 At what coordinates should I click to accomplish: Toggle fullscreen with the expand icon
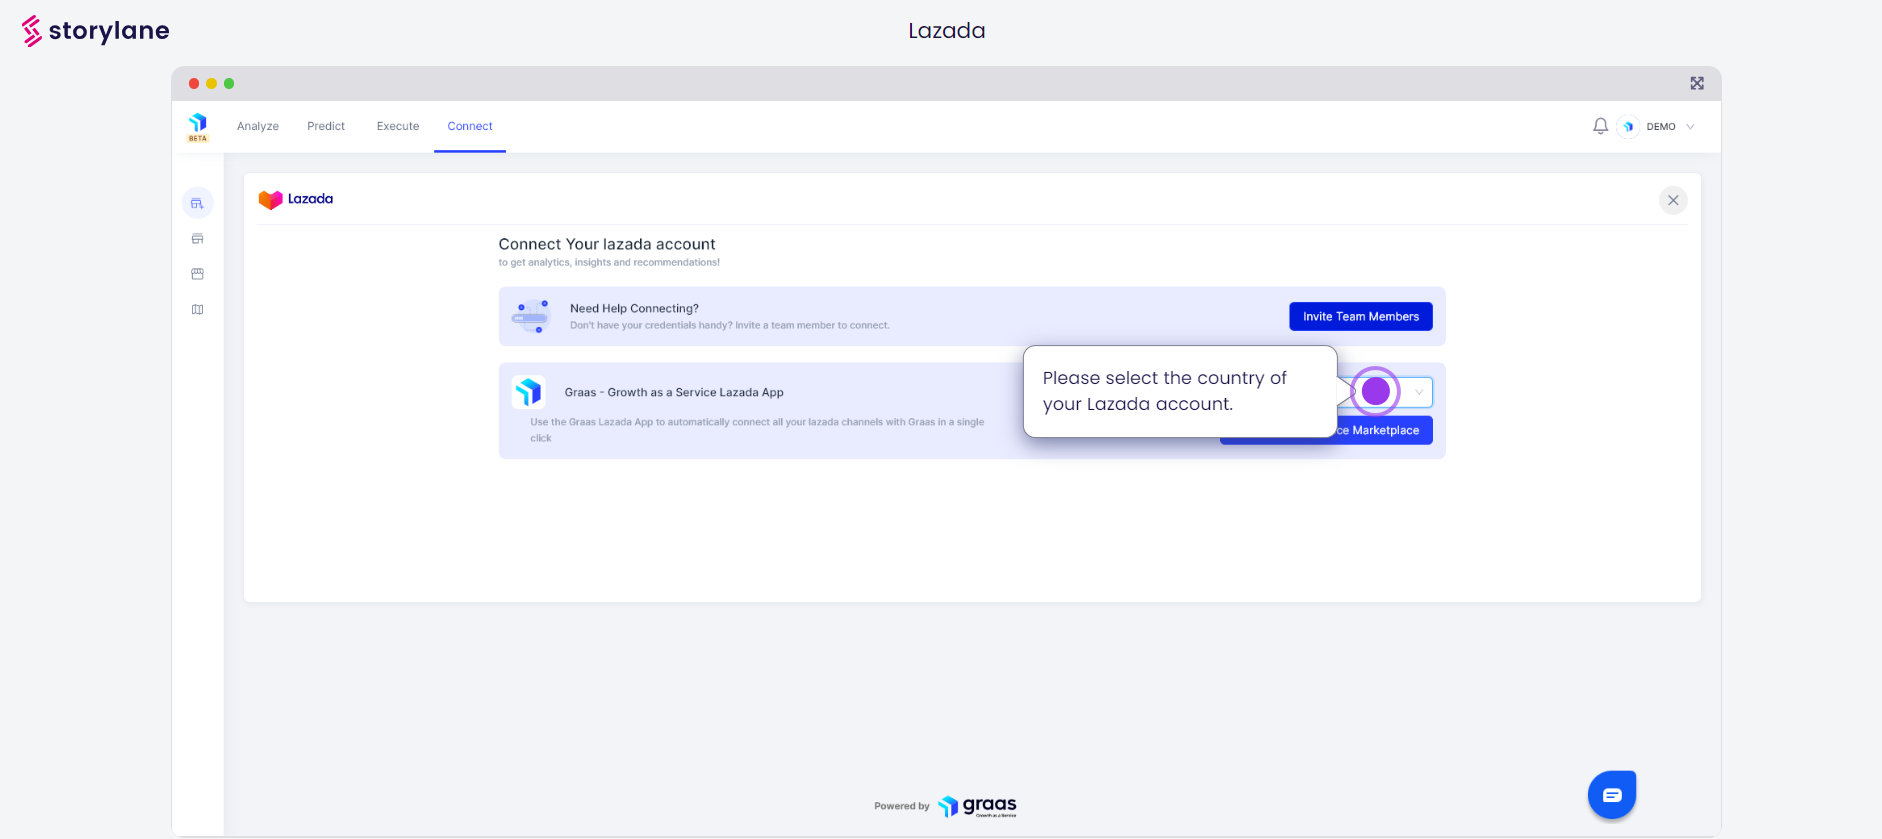pyautogui.click(x=1697, y=84)
